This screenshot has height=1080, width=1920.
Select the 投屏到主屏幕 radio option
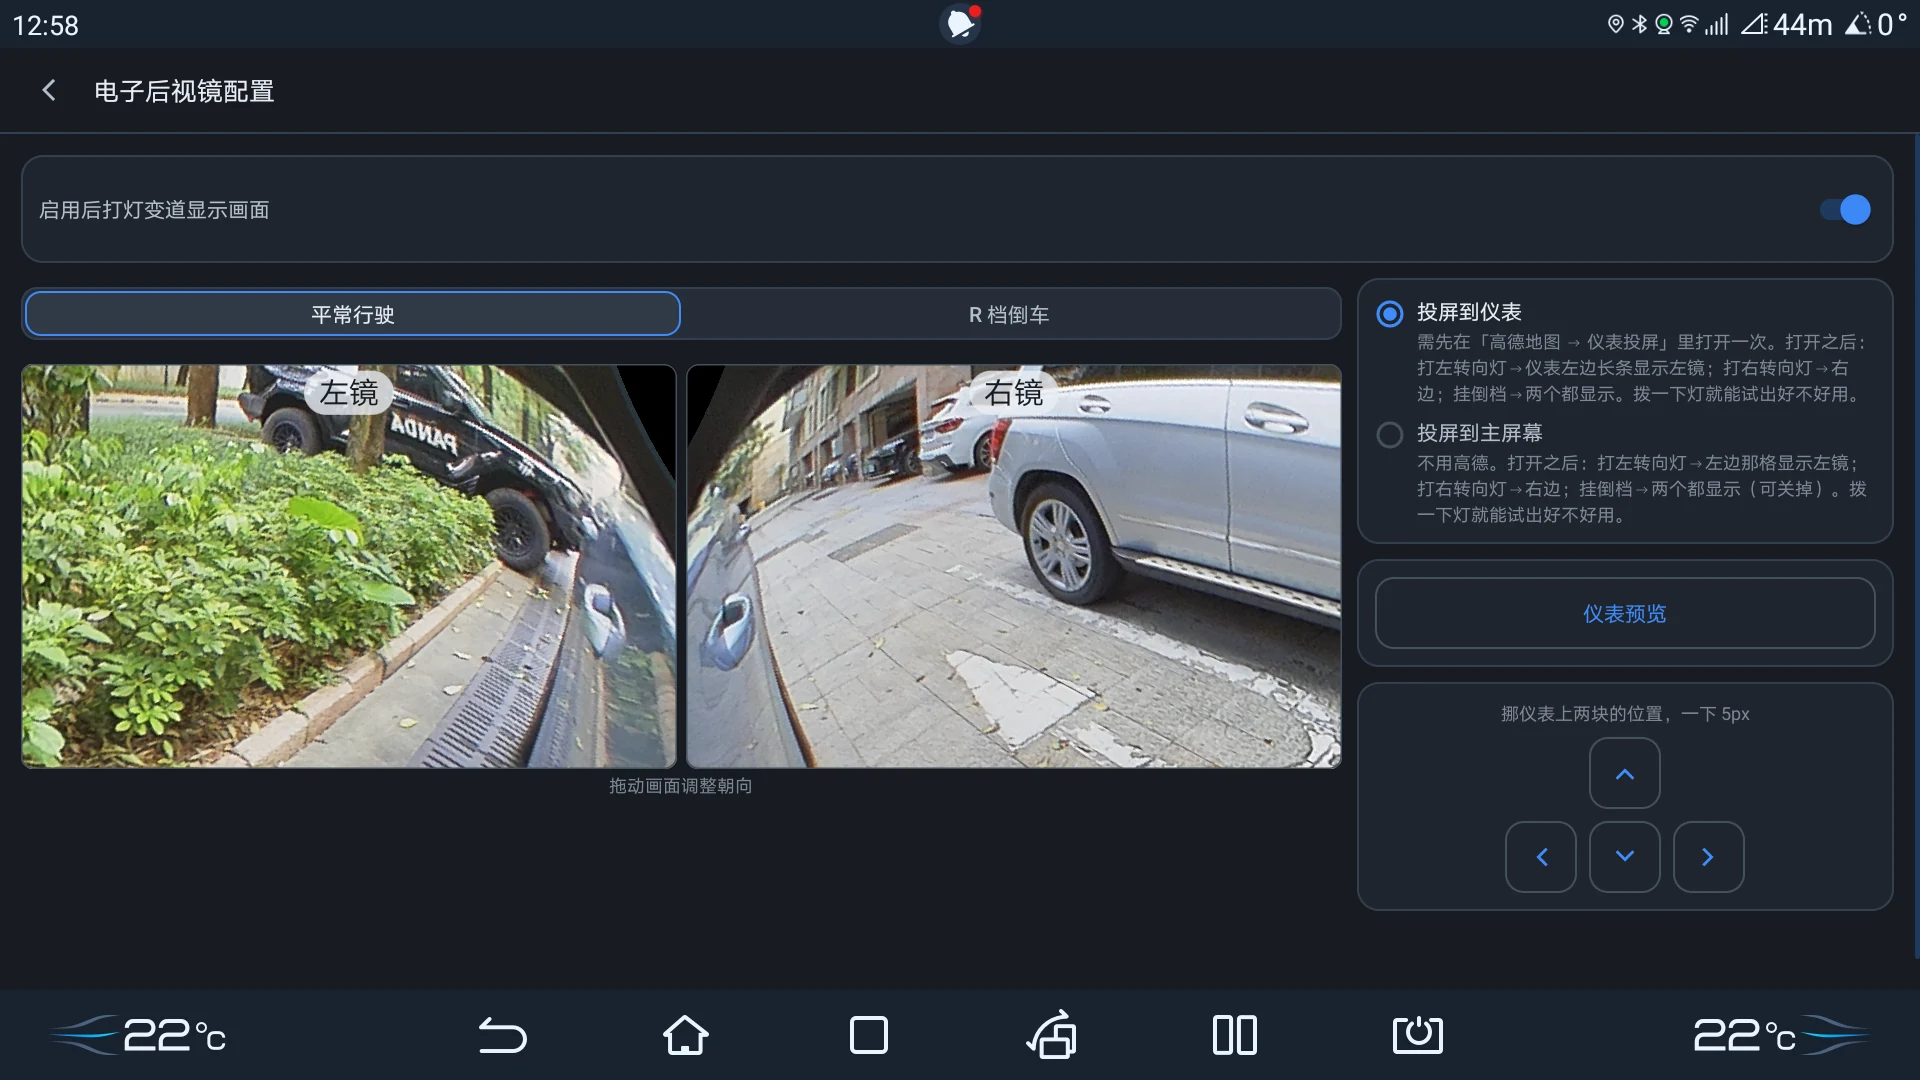click(1390, 435)
